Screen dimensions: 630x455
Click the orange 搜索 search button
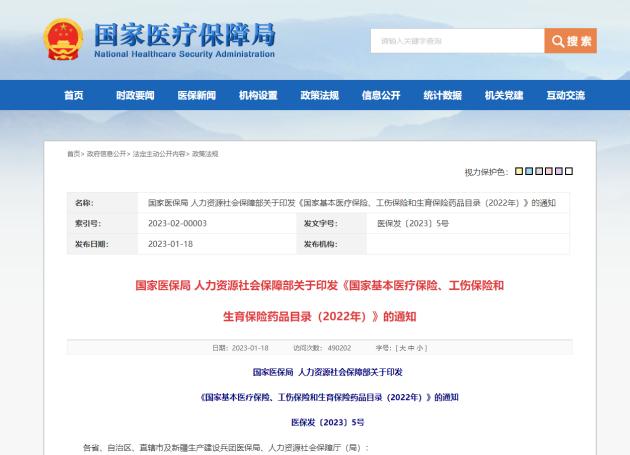(571, 41)
